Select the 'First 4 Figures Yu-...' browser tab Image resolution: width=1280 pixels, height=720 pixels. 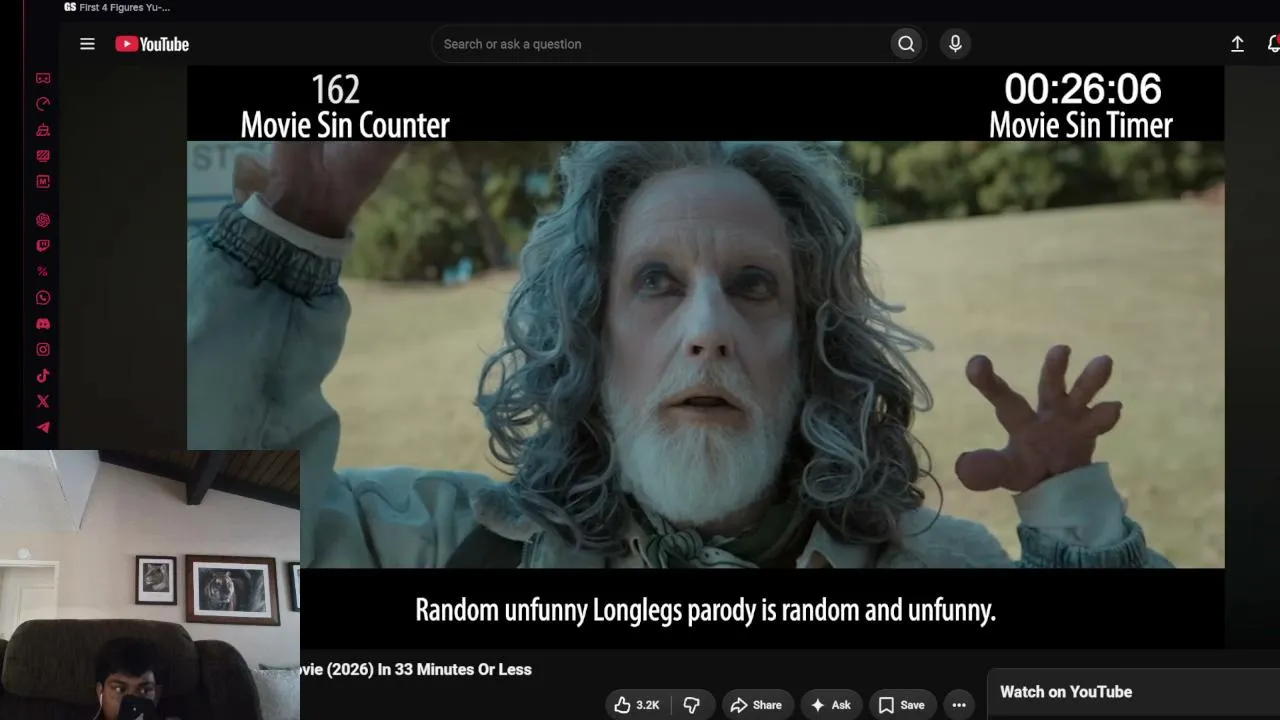coord(117,8)
